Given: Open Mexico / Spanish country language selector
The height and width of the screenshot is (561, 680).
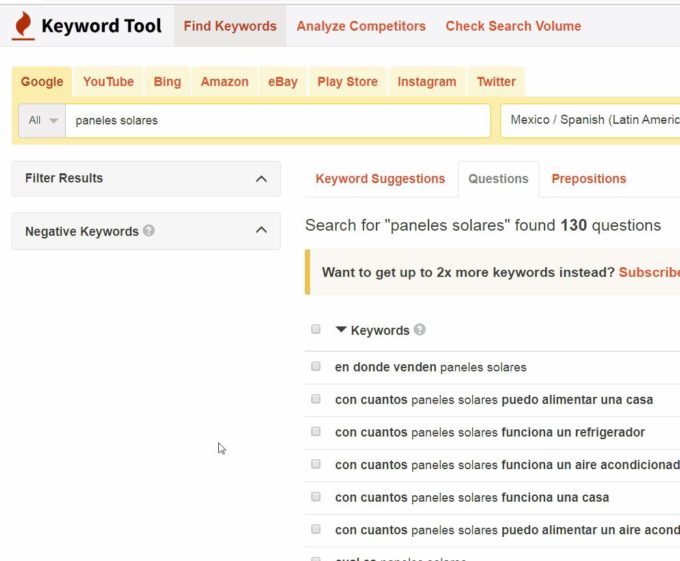Looking at the screenshot, I should [590, 120].
